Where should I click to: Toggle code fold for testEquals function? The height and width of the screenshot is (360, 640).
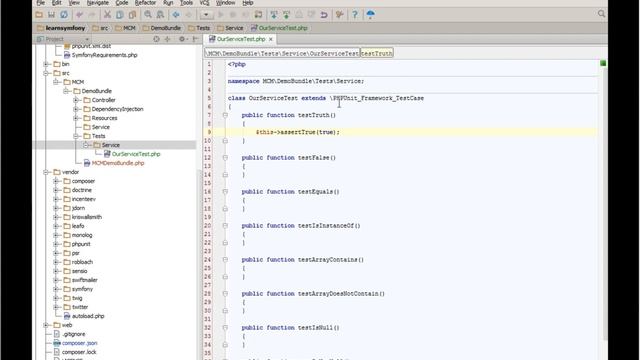pos(225,191)
